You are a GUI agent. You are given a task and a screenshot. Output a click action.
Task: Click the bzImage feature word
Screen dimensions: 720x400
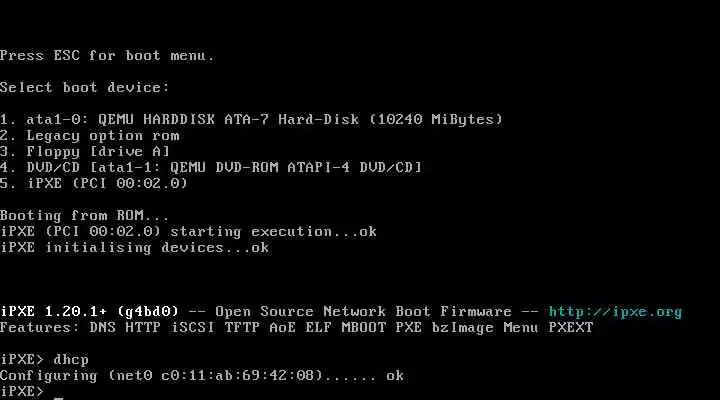462,328
